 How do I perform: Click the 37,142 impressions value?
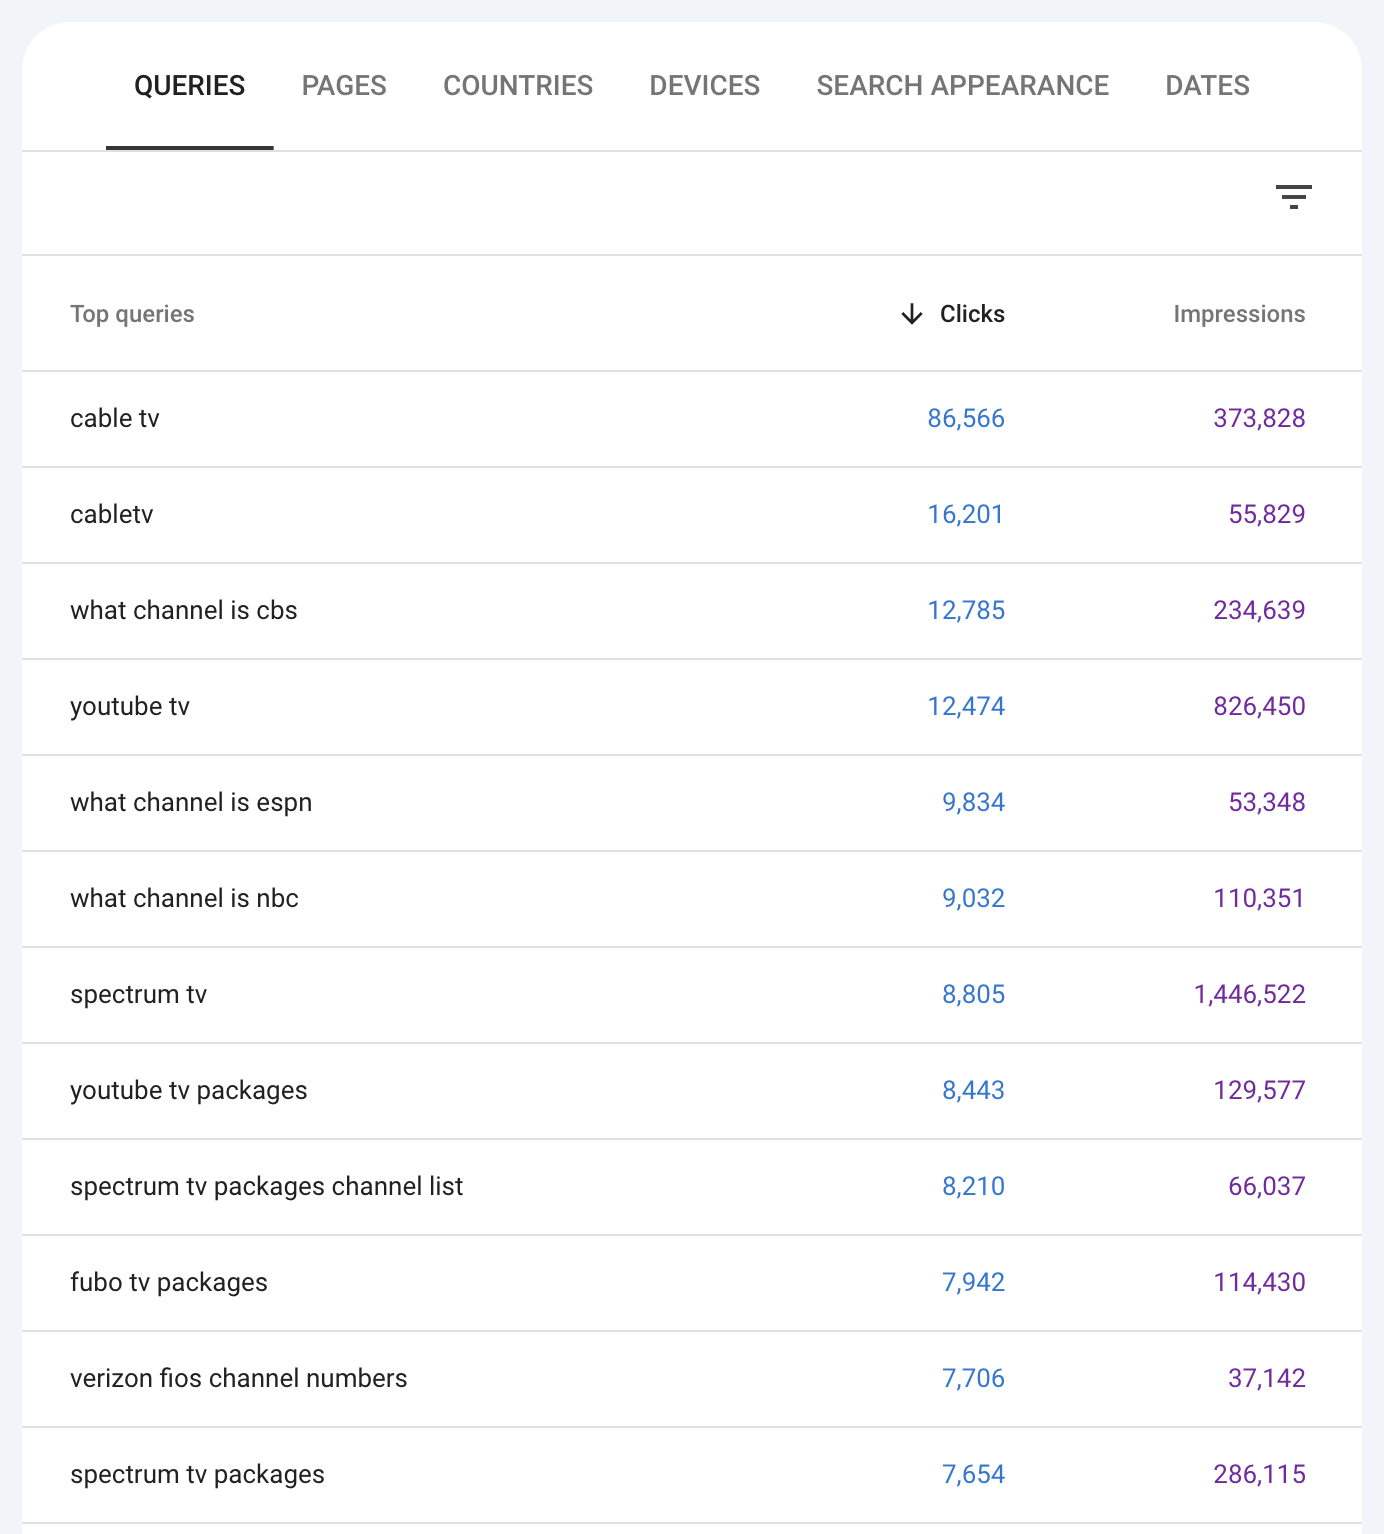1267,1378
